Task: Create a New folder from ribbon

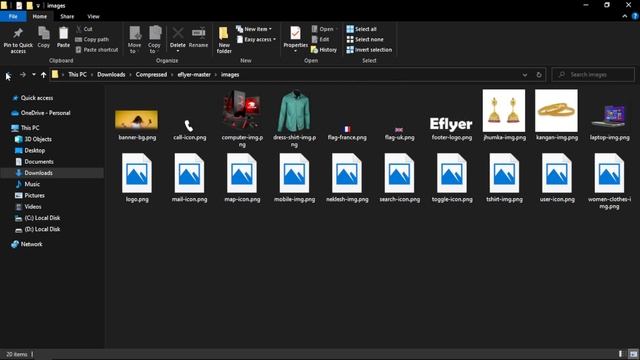Action: coord(224,40)
